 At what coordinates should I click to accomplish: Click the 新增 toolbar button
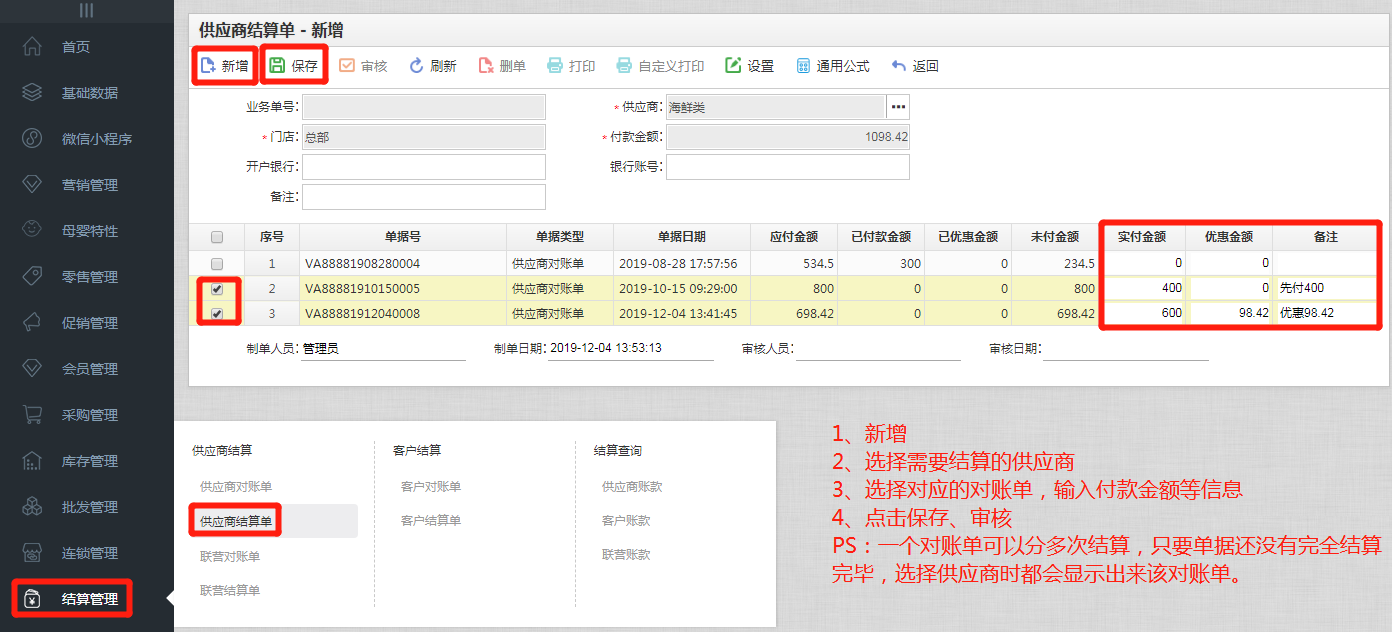click(224, 66)
